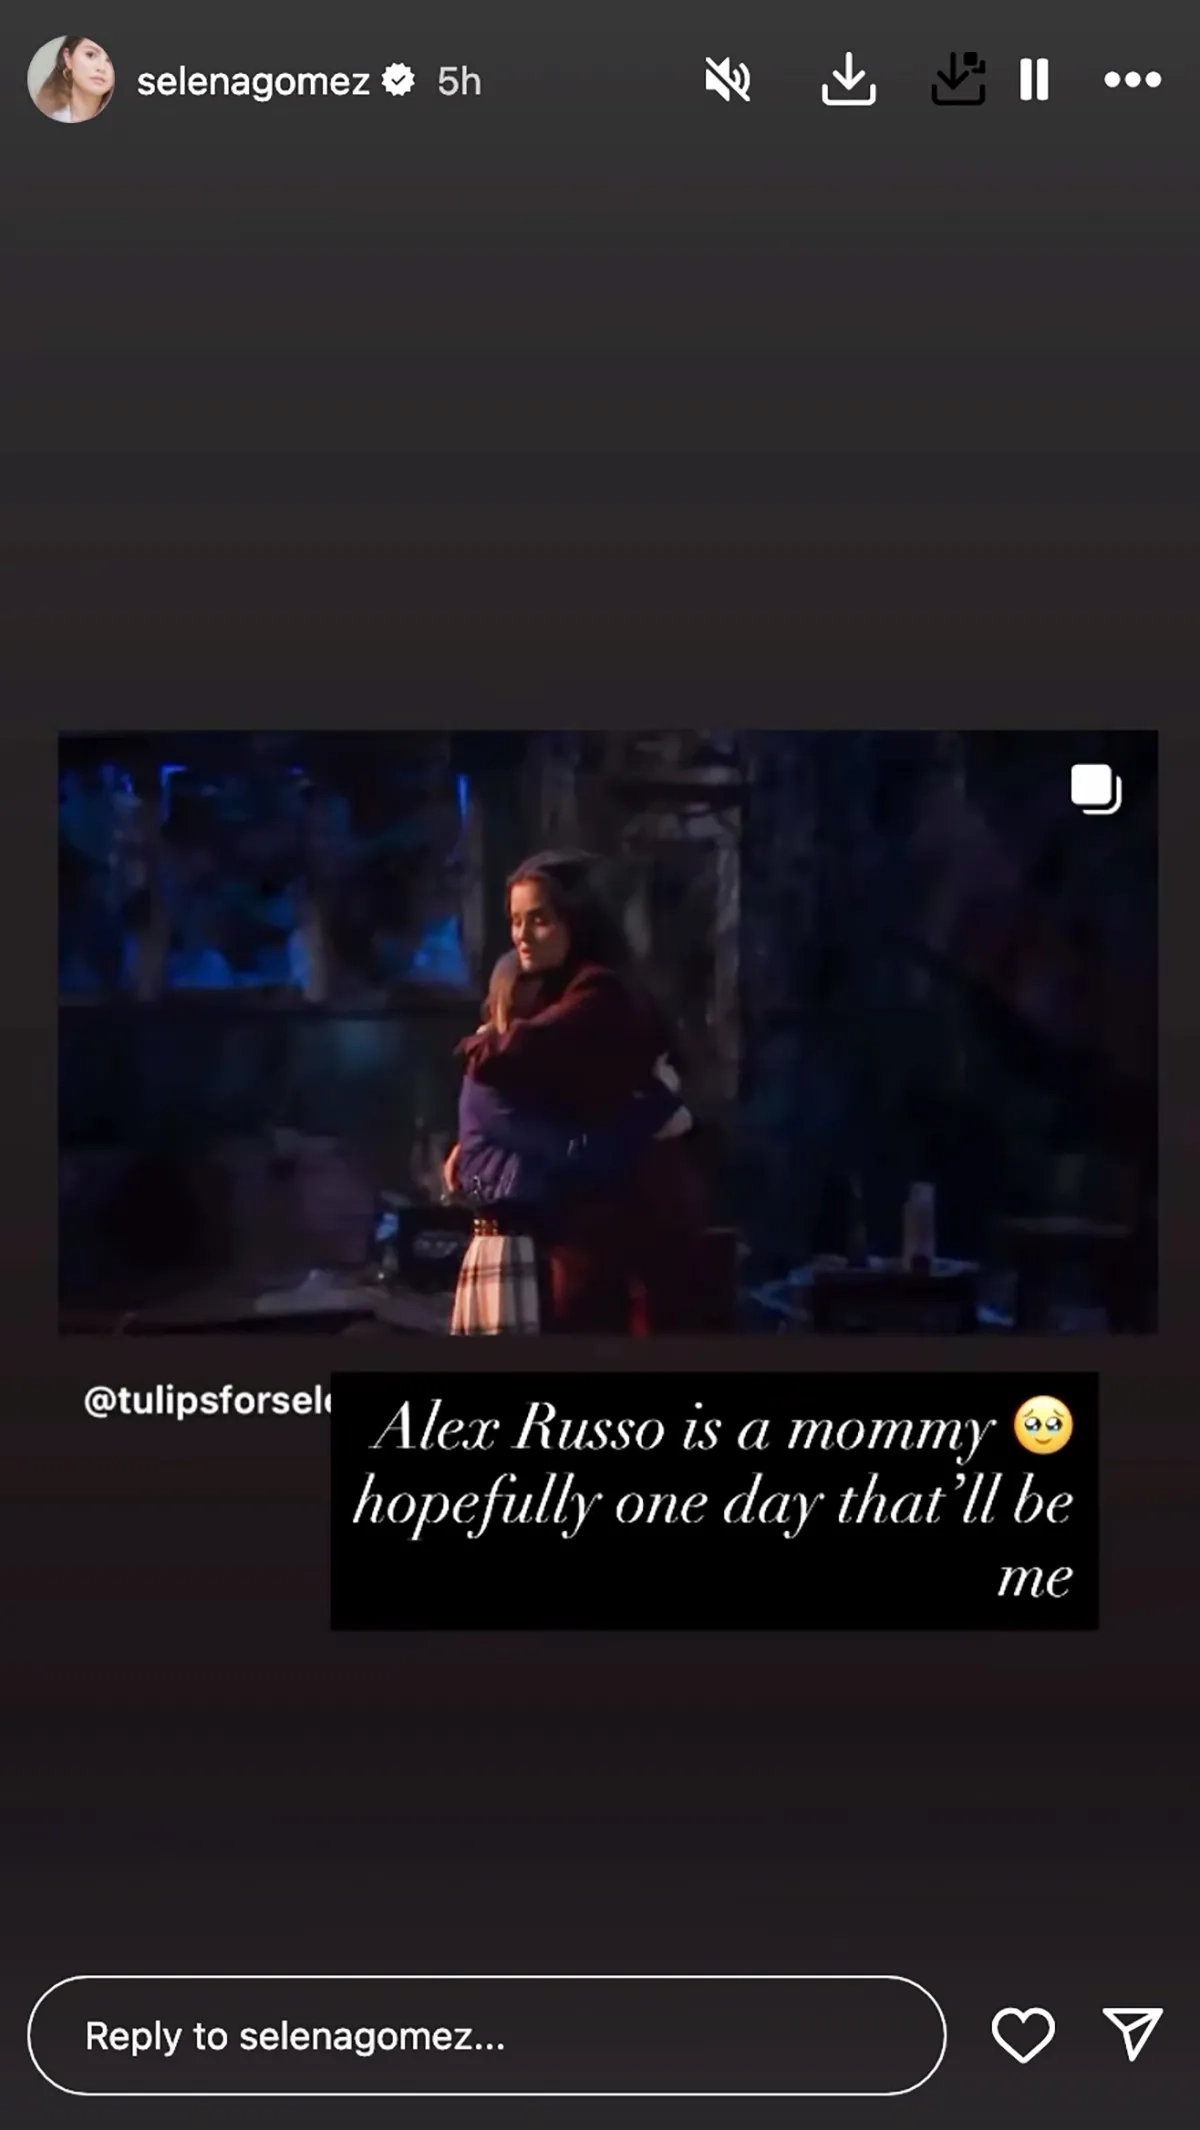1200x2130 pixels.
Task: Click the word "me" in the caption
Action: click(1035, 1579)
